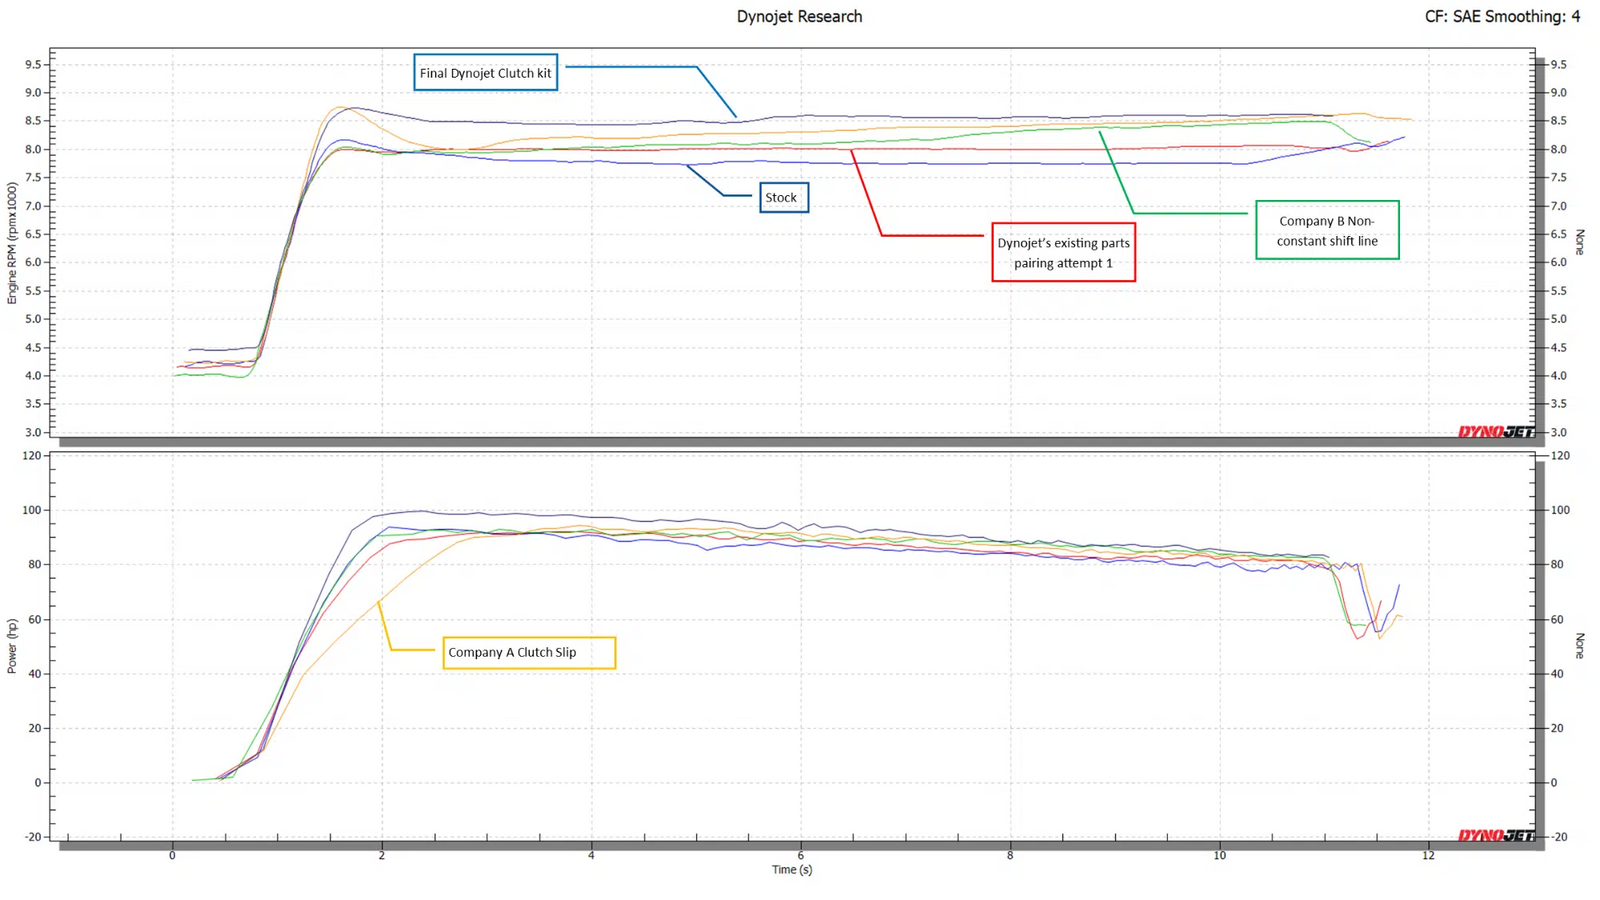Click the right-side None label of Power chart
1600x900 pixels.
pyautogui.click(x=1580, y=645)
